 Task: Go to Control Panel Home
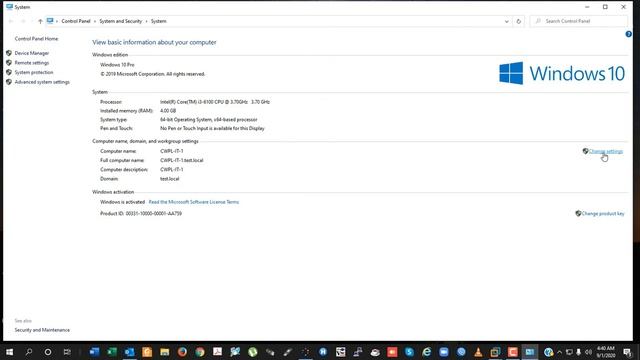pos(36,39)
